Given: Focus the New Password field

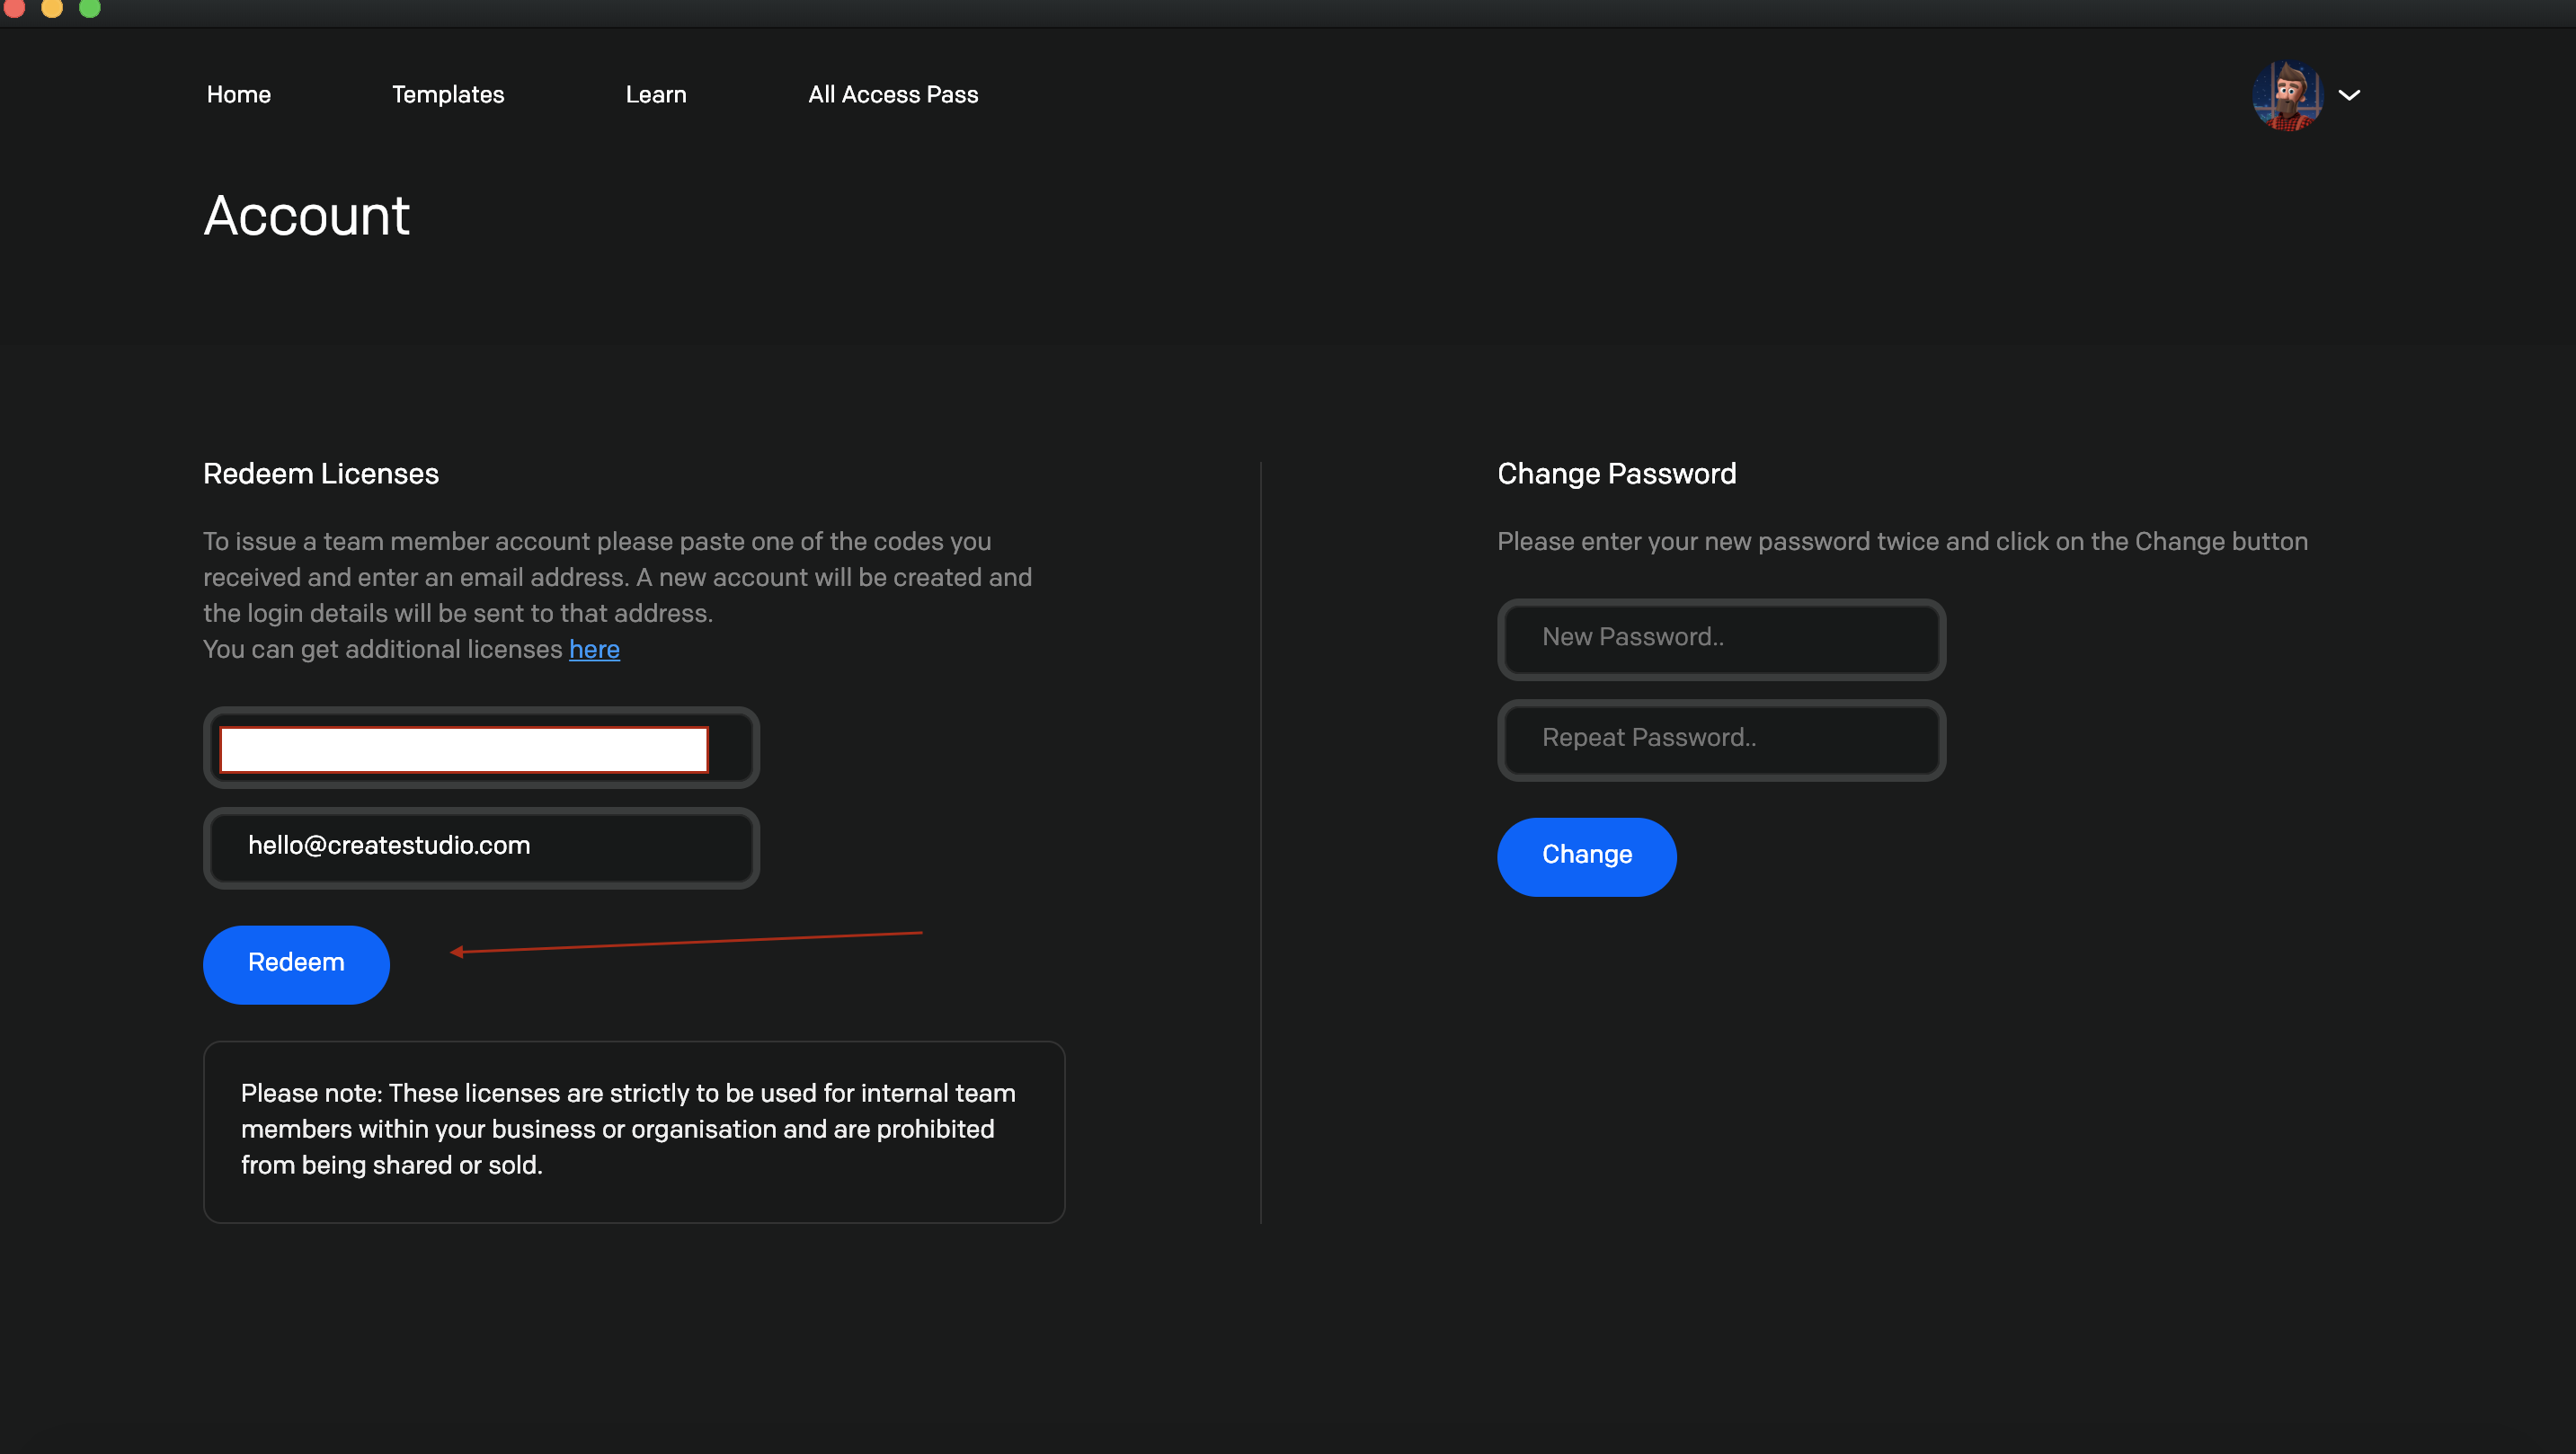Looking at the screenshot, I should click(1720, 639).
